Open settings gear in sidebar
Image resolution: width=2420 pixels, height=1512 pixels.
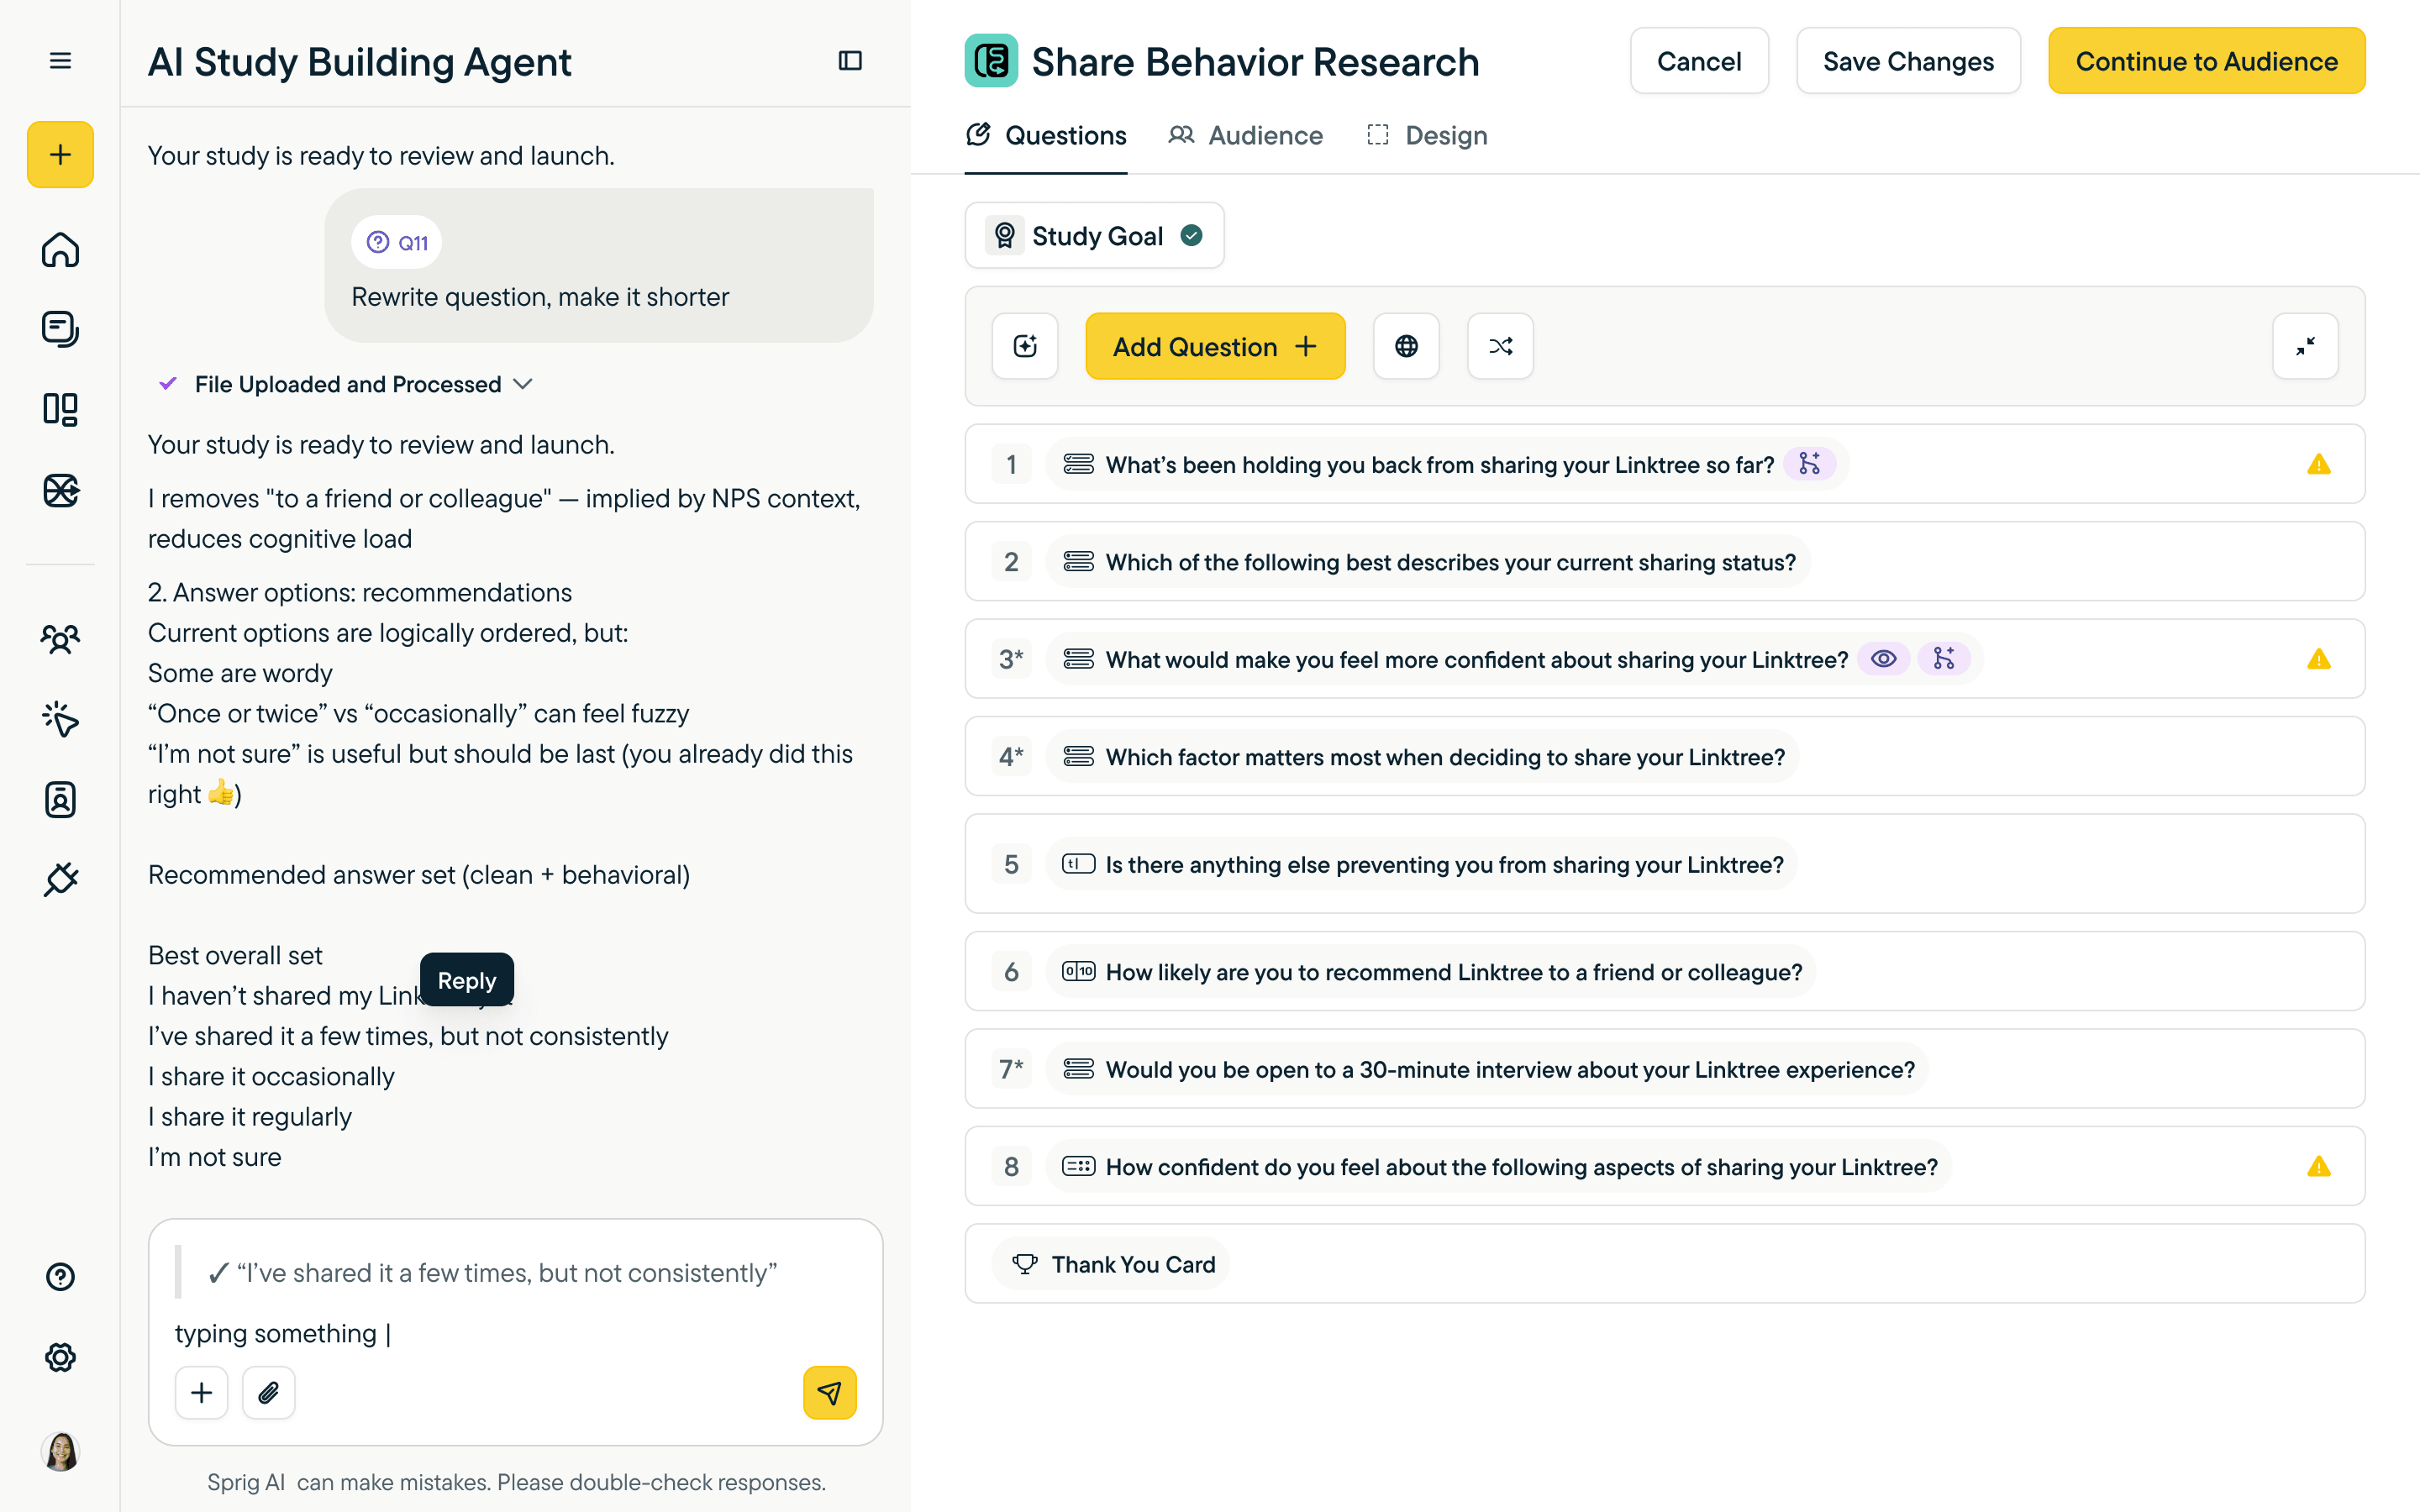coord(60,1357)
